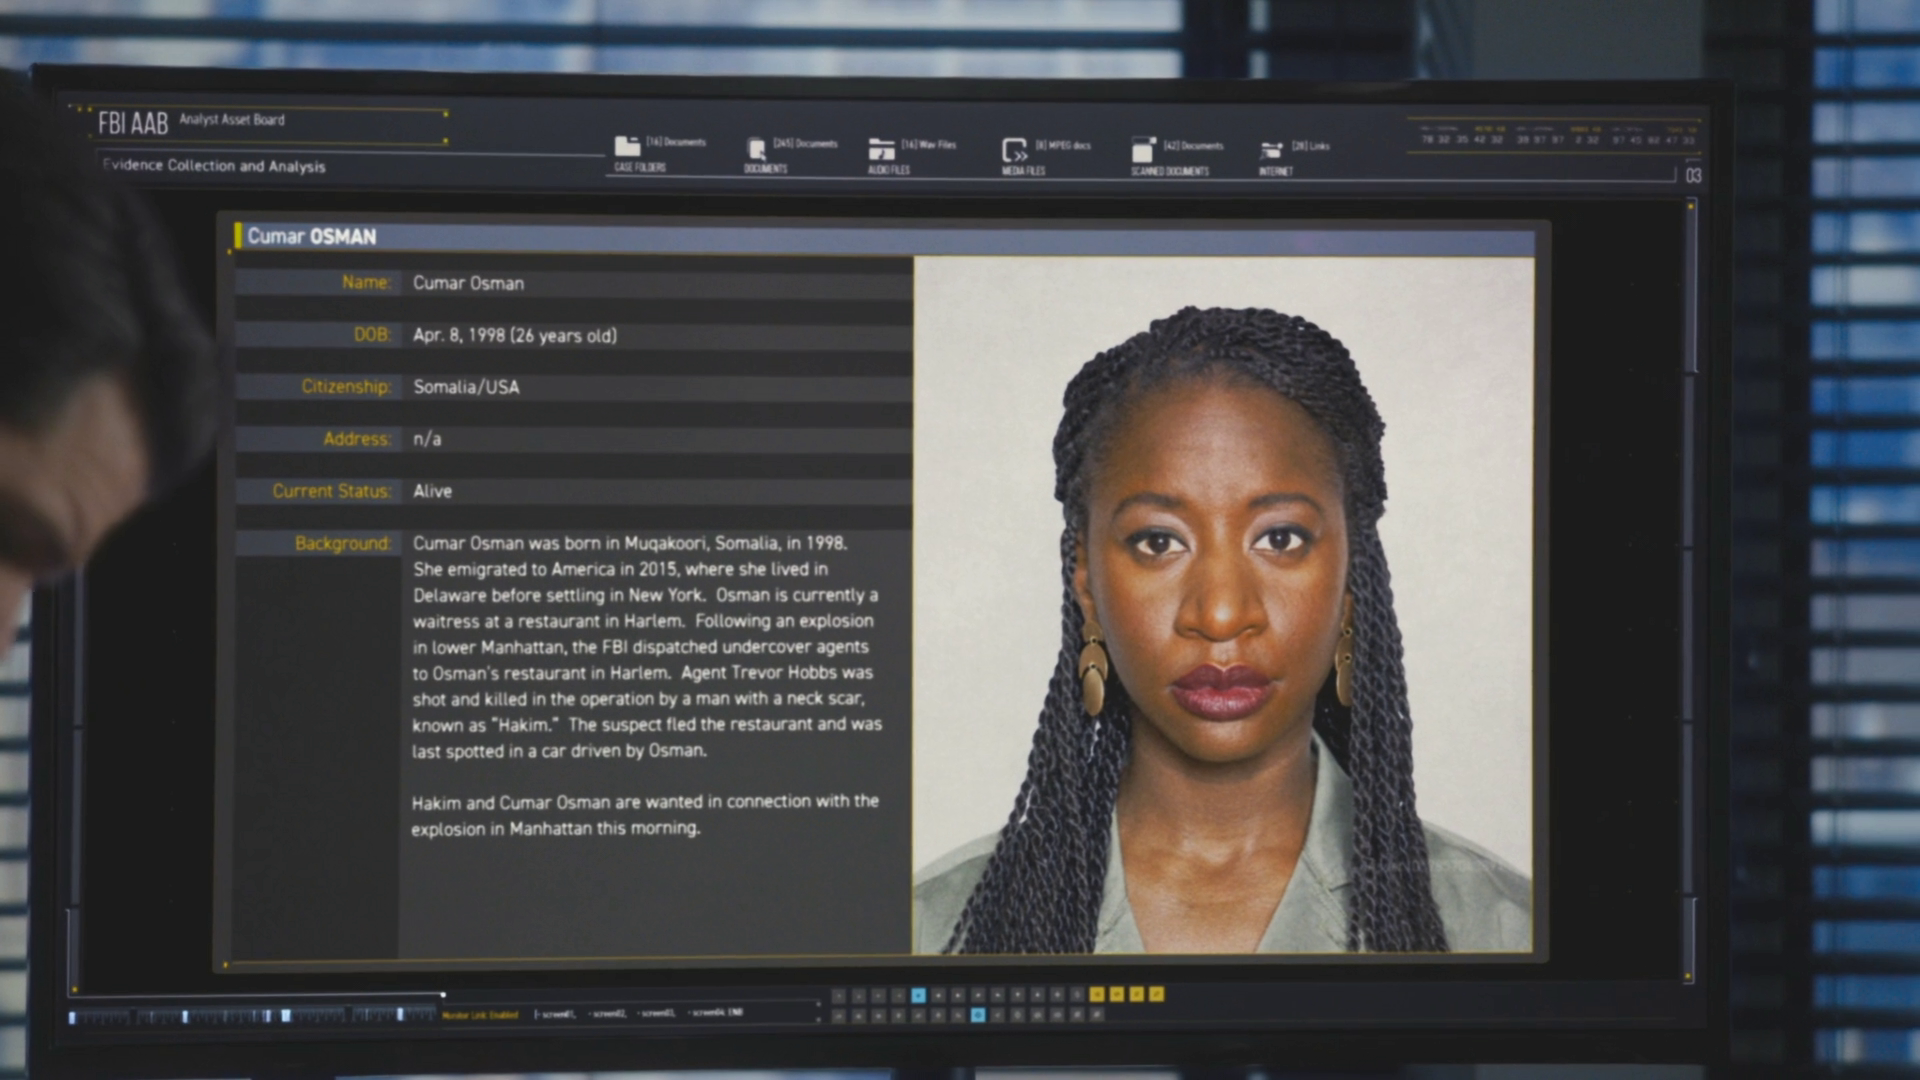1920x1080 pixels.
Task: Open the Audio Files folder icon
Action: (881, 150)
